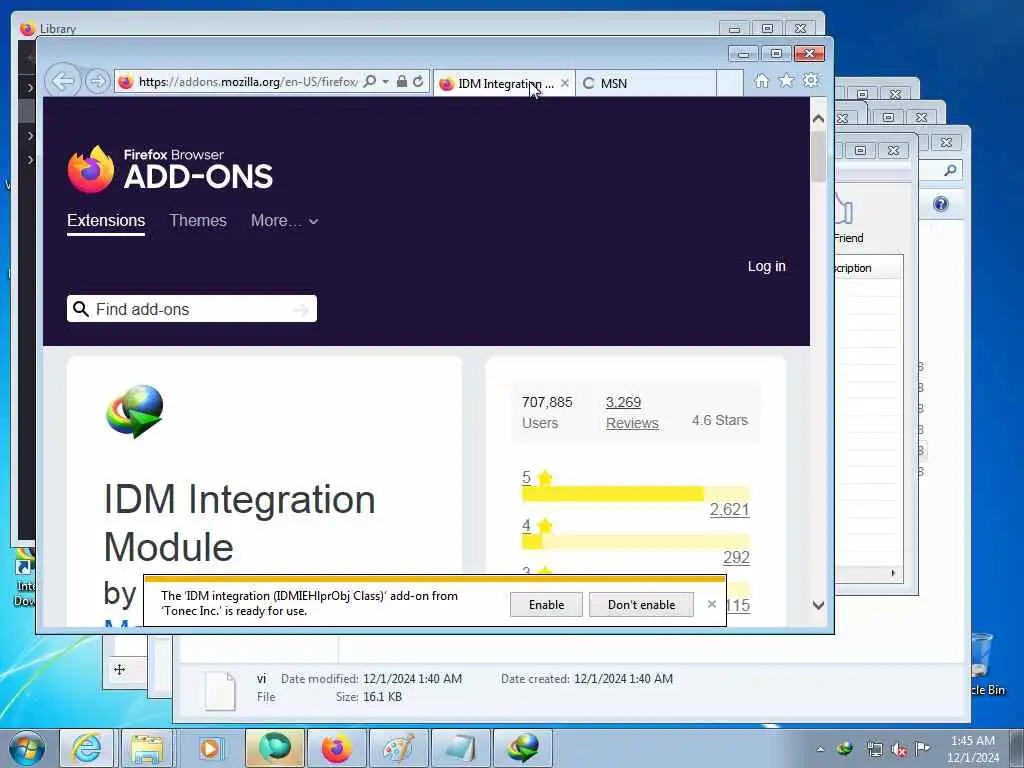
Task: Click the help icon in background window
Action: (940, 204)
